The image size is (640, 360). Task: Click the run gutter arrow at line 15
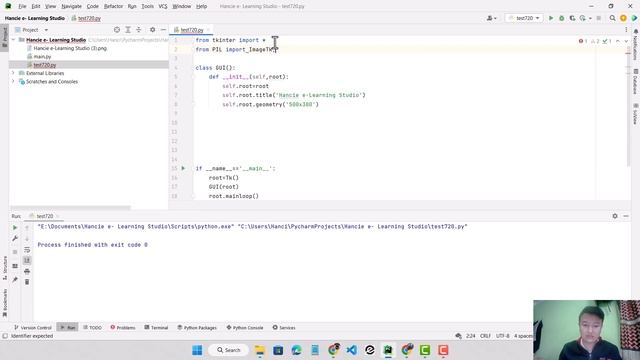[183, 168]
